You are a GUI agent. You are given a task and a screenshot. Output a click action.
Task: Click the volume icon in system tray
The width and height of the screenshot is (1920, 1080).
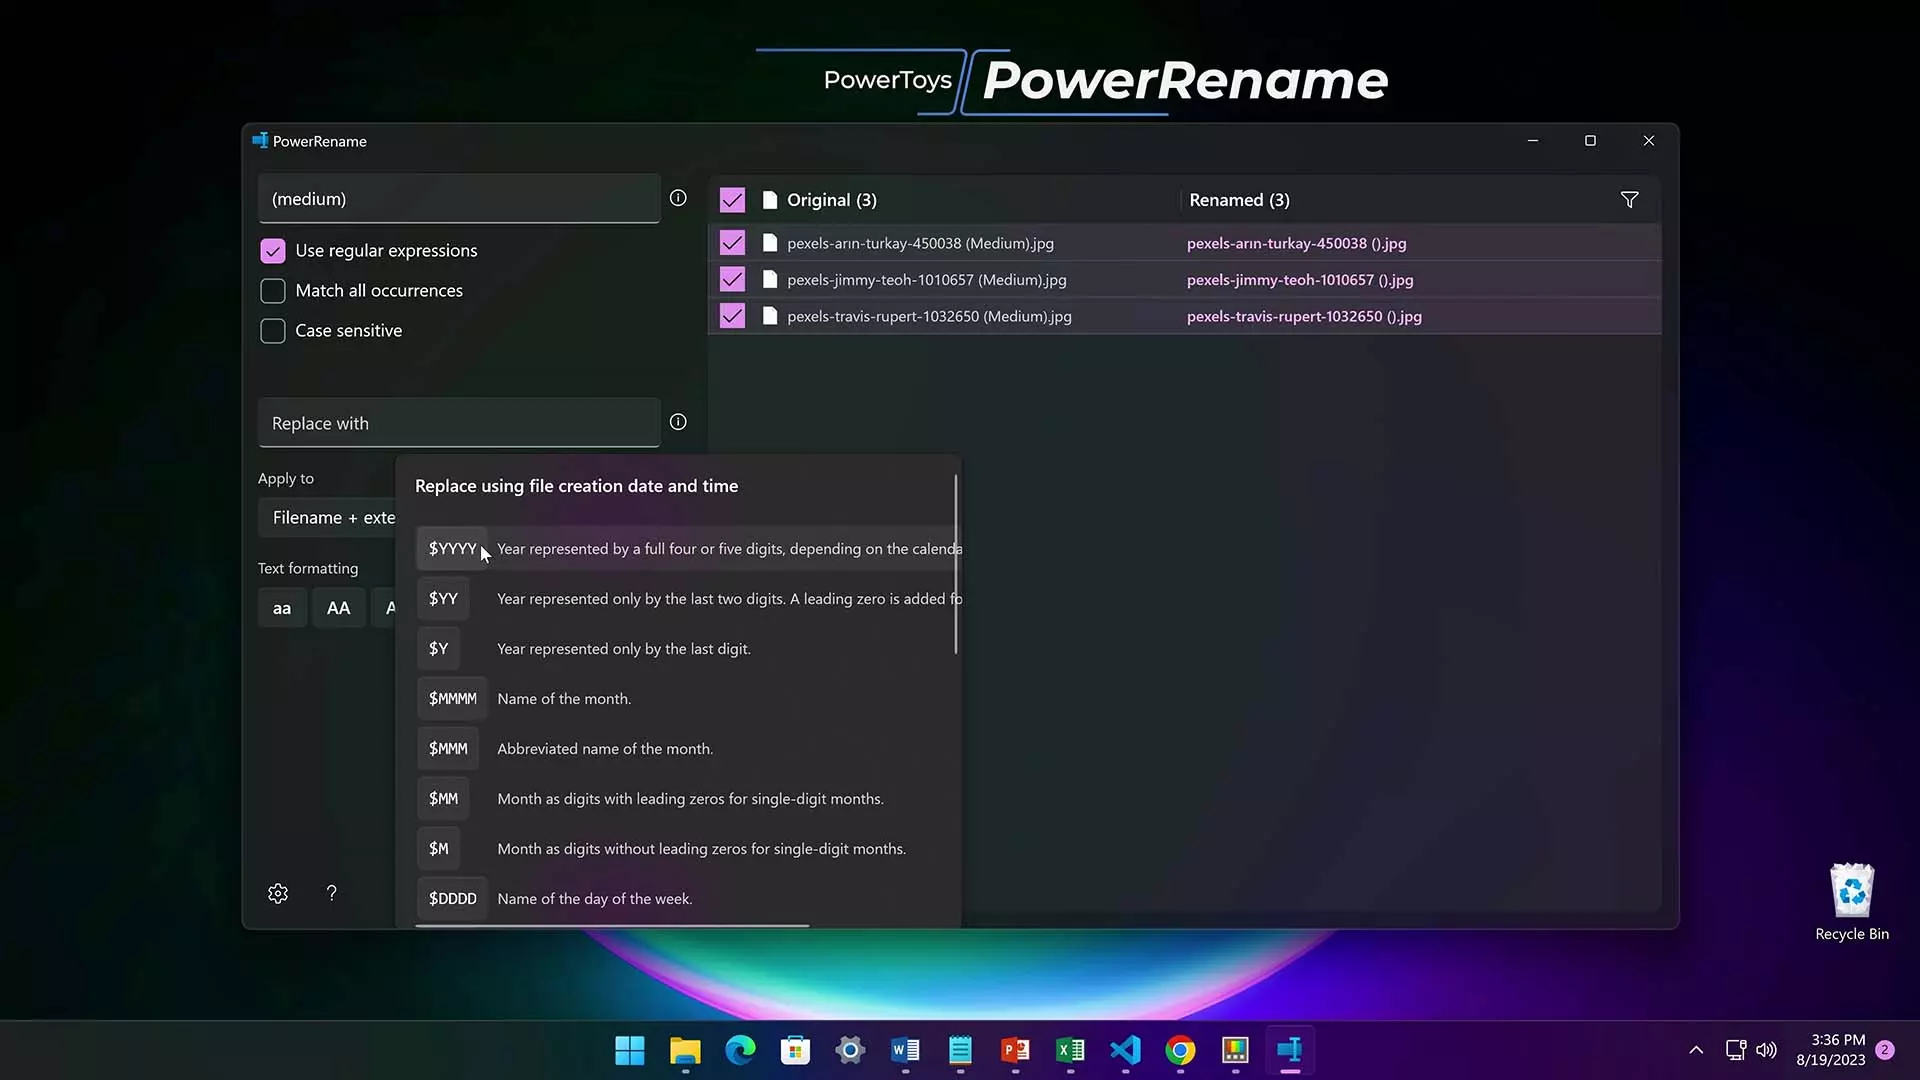(x=1767, y=1050)
